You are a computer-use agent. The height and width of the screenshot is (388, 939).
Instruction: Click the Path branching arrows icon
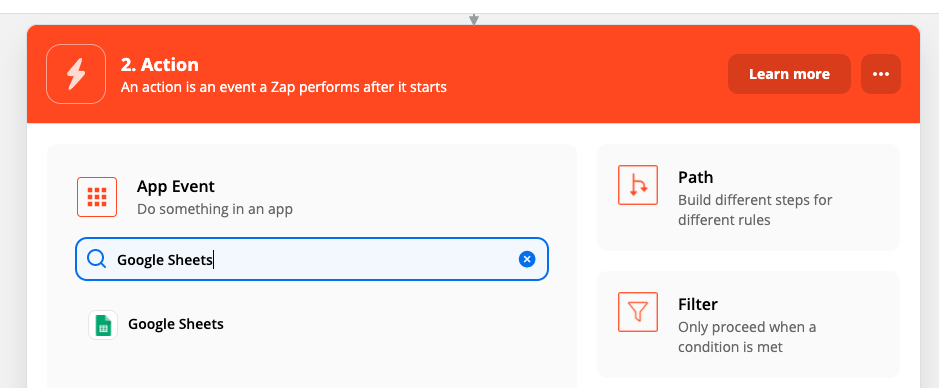coord(638,185)
